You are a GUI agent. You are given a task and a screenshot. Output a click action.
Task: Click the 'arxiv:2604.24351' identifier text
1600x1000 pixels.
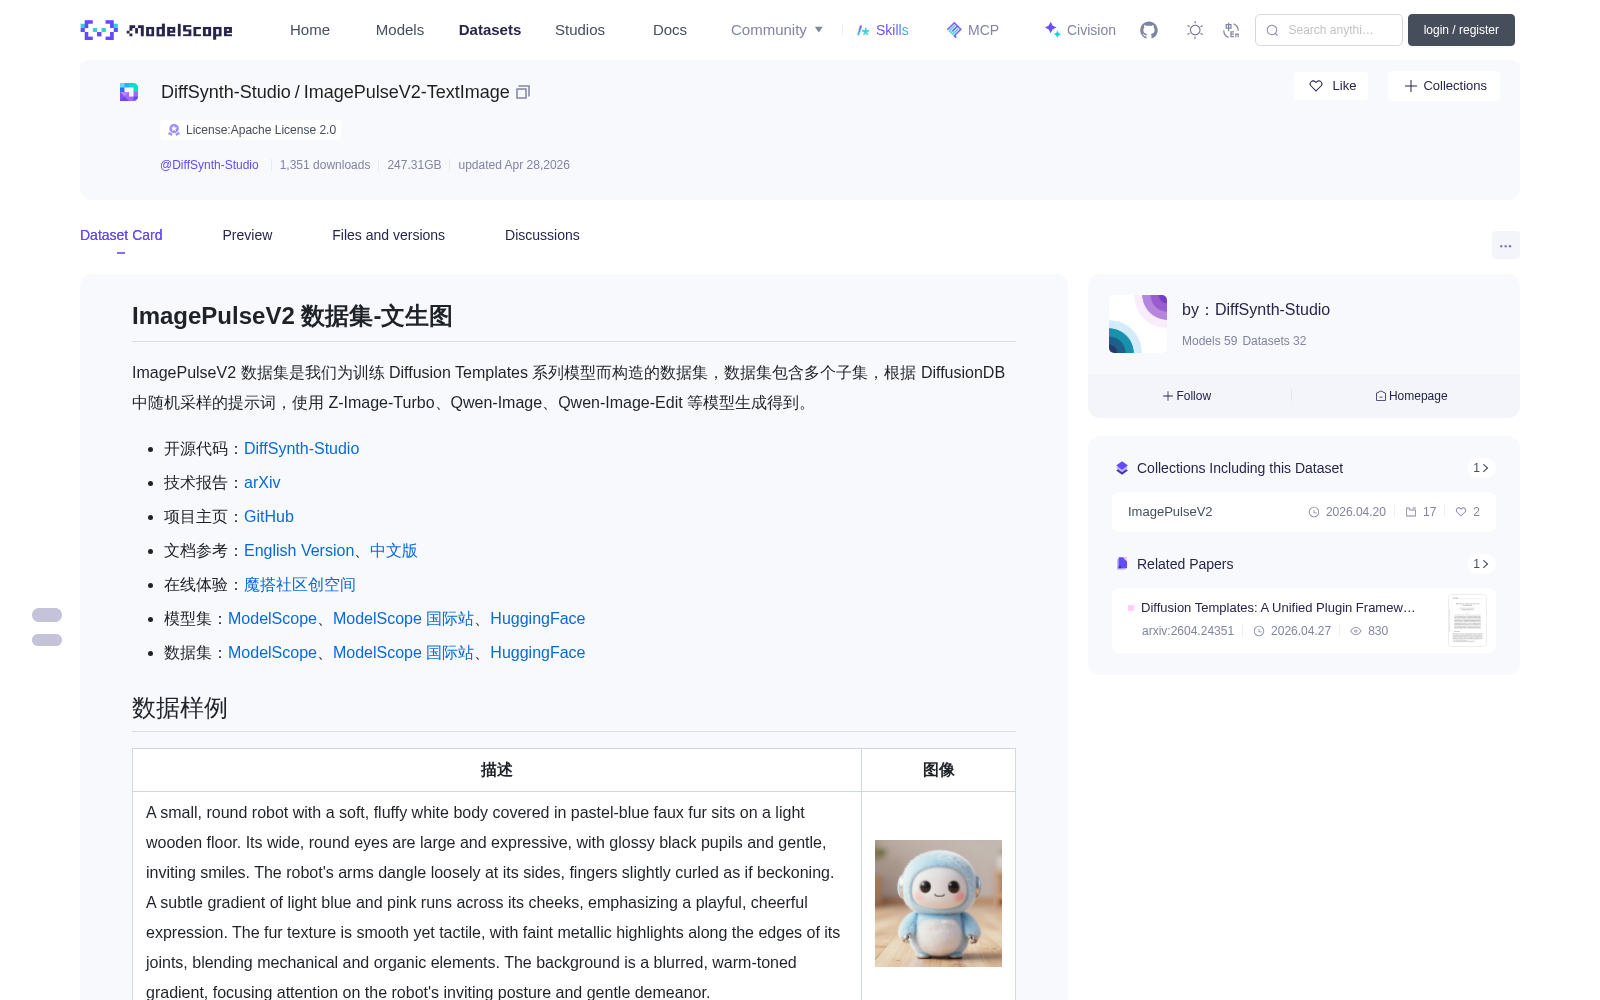pyautogui.click(x=1188, y=631)
